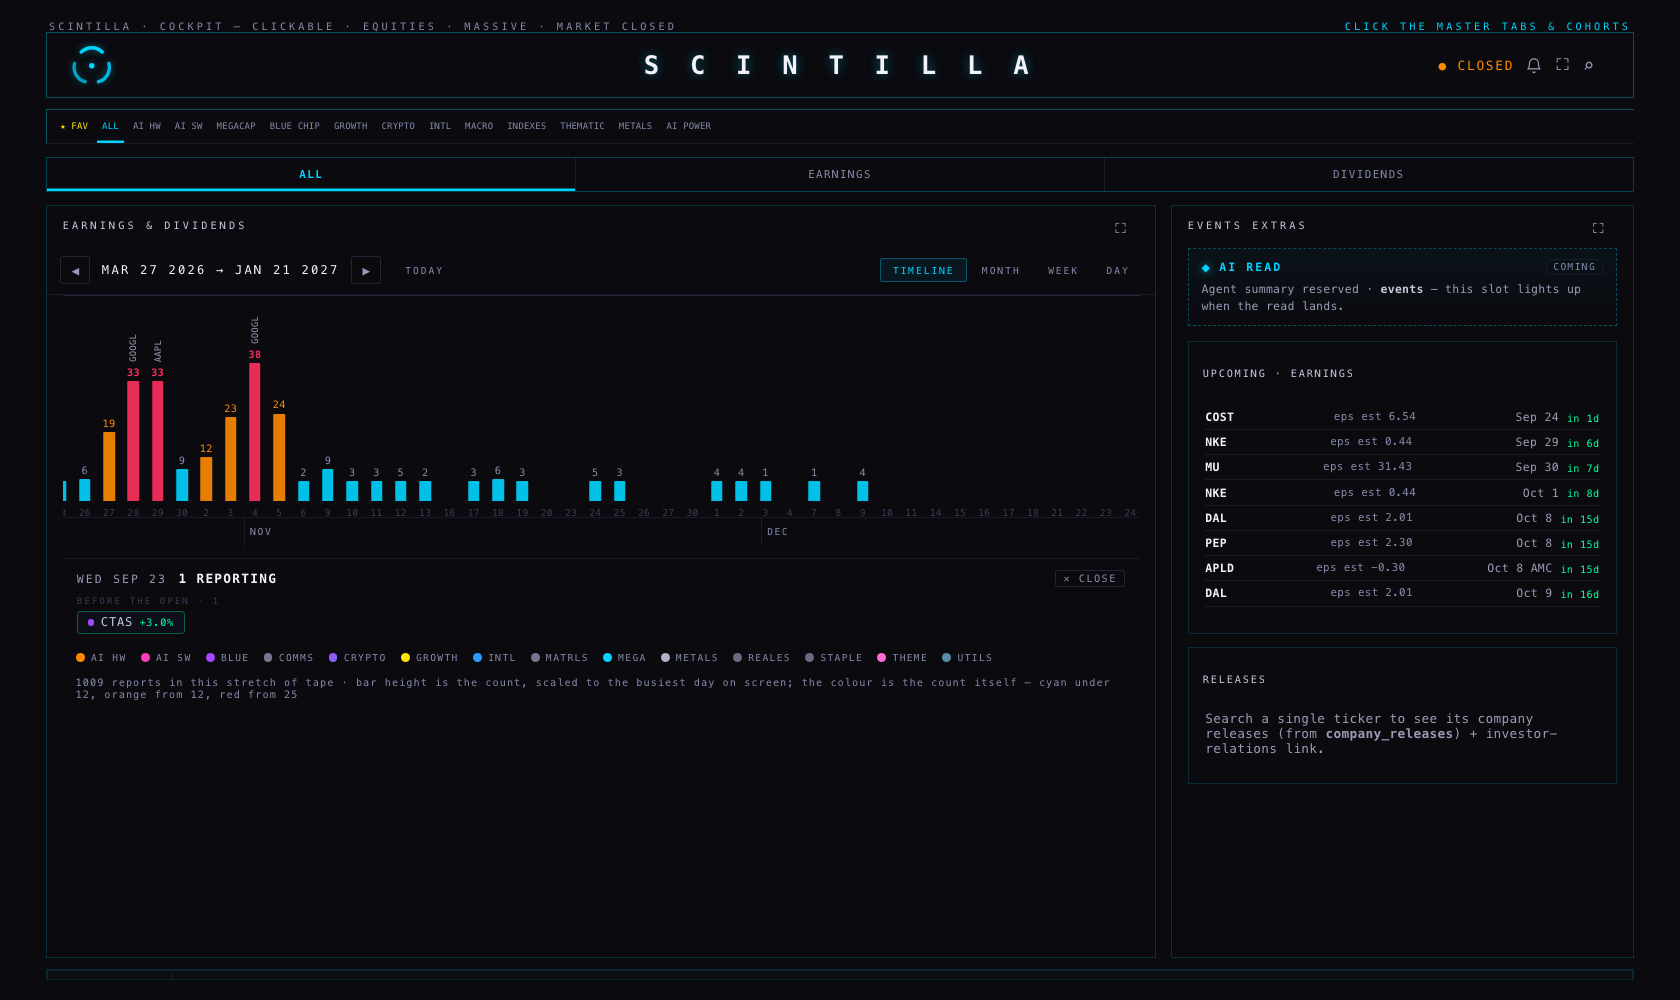Expand the Earnings & Dividends panel
The height and width of the screenshot is (1000, 1680).
pos(1120,228)
